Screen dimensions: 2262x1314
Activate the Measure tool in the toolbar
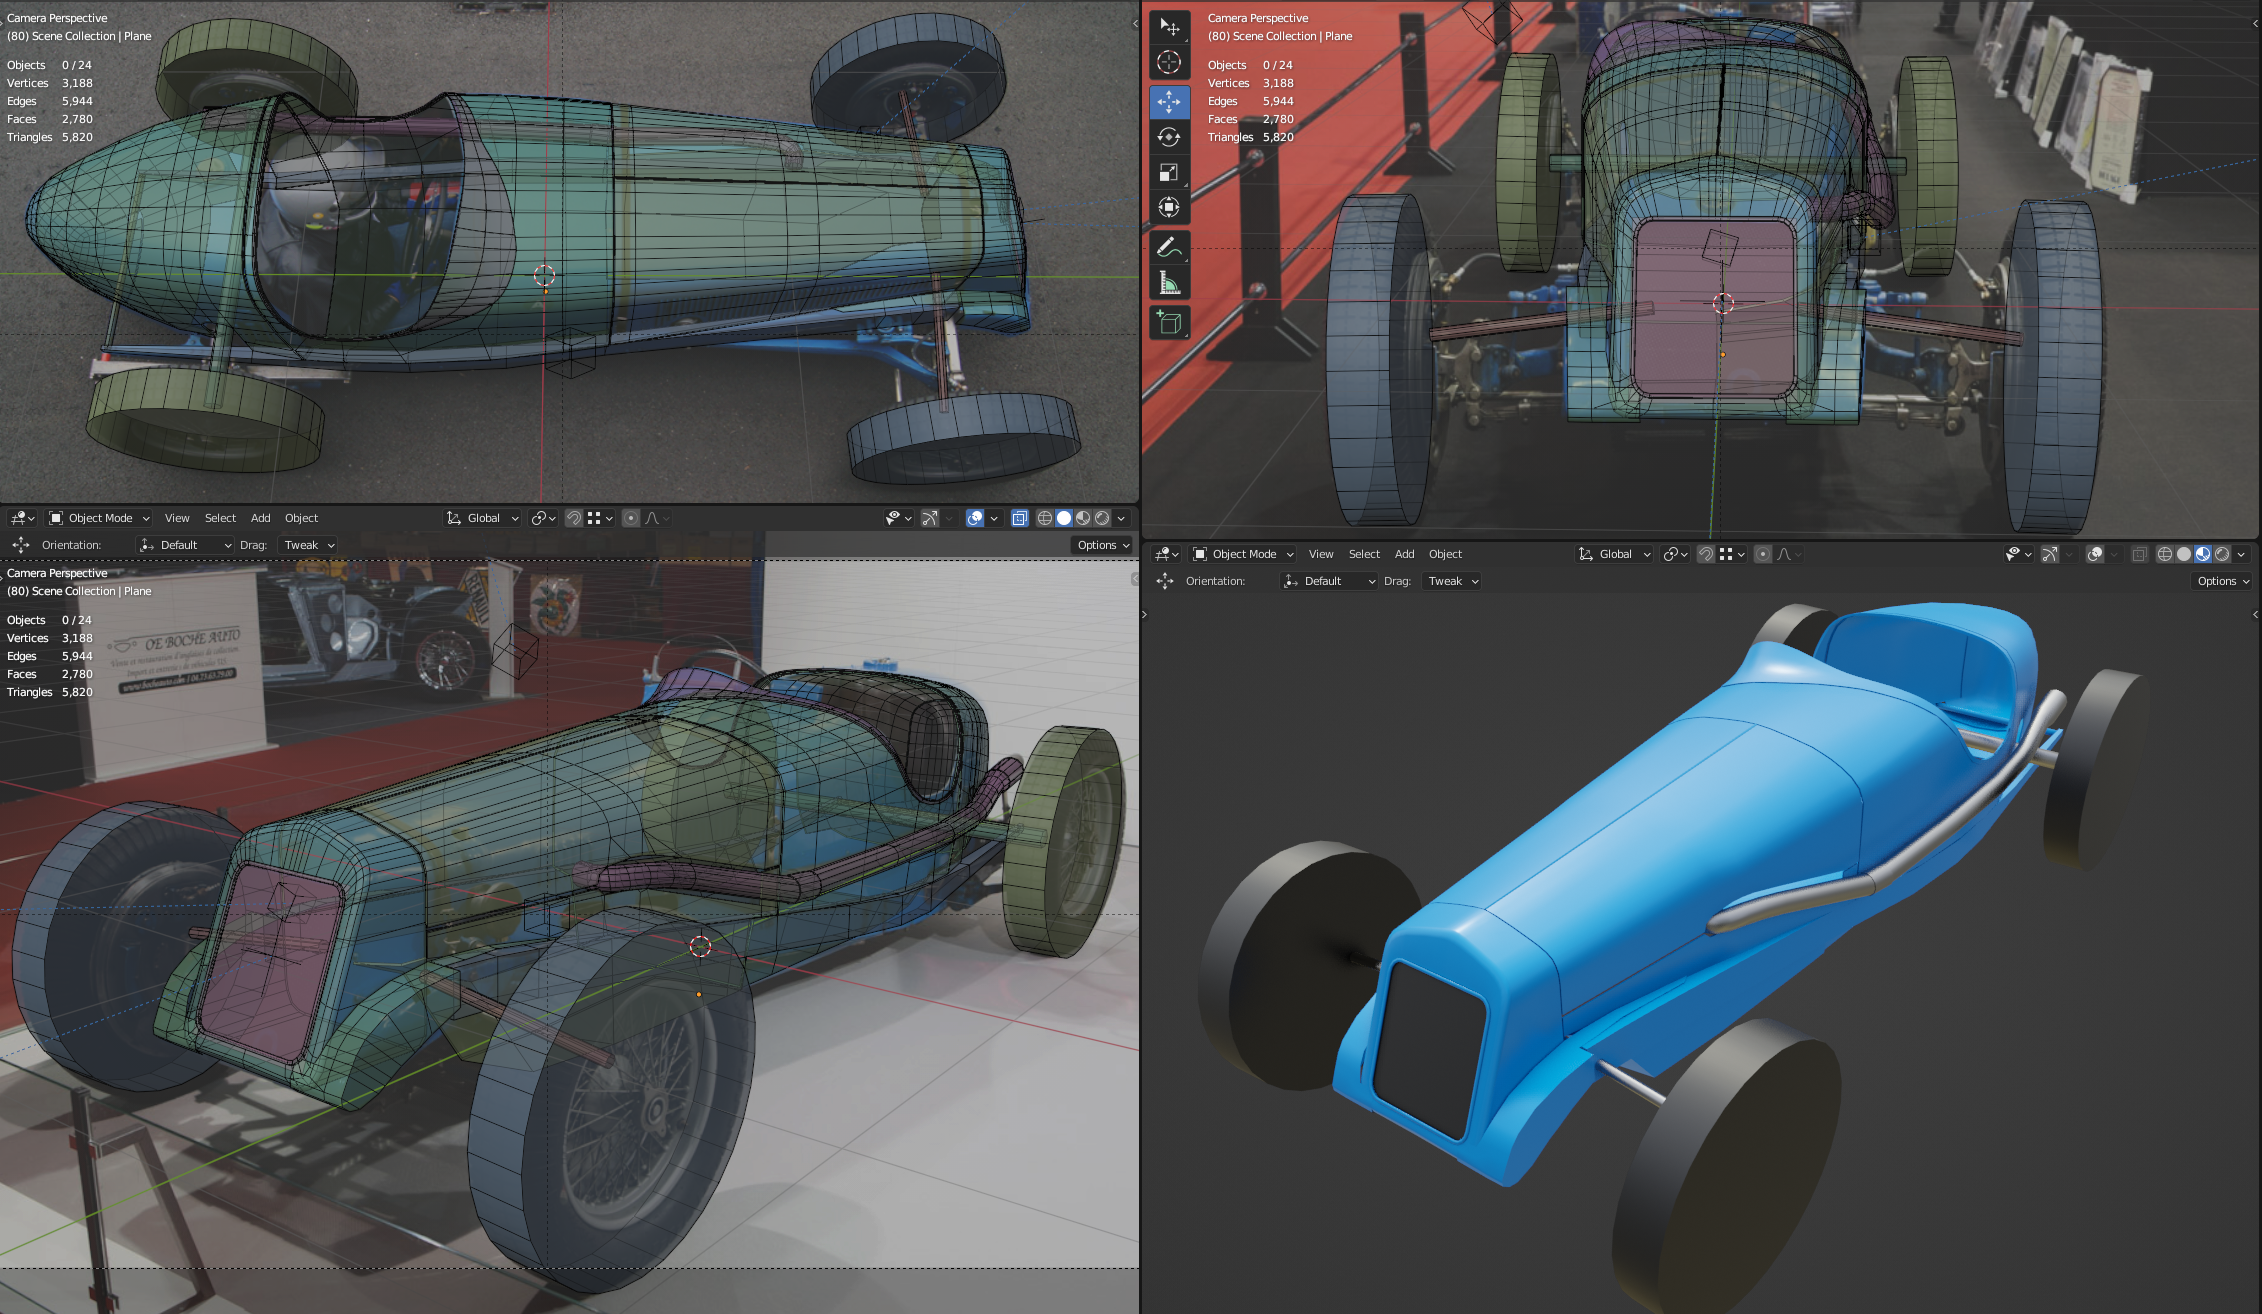tap(1168, 283)
